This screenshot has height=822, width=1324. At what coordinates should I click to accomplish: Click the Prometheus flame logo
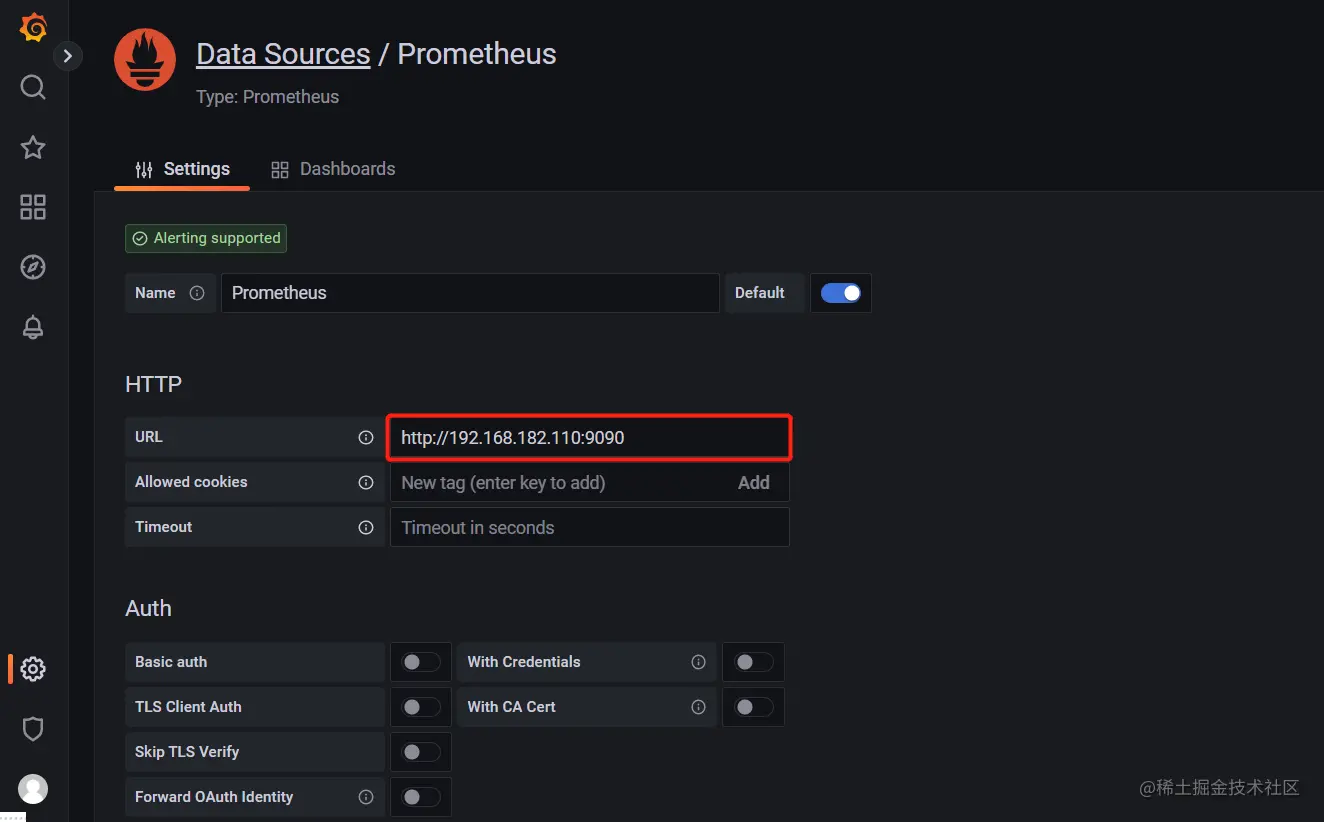[145, 60]
